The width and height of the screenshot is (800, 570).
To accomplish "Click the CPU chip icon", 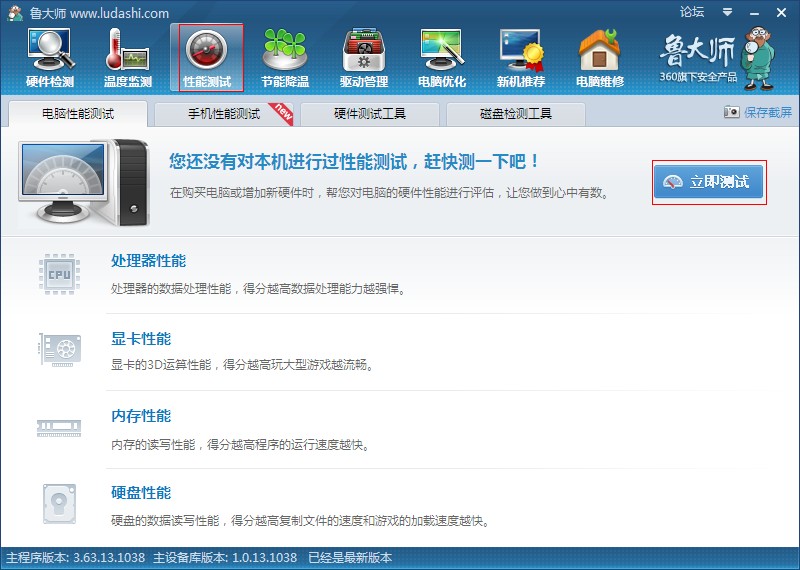I will (59, 274).
